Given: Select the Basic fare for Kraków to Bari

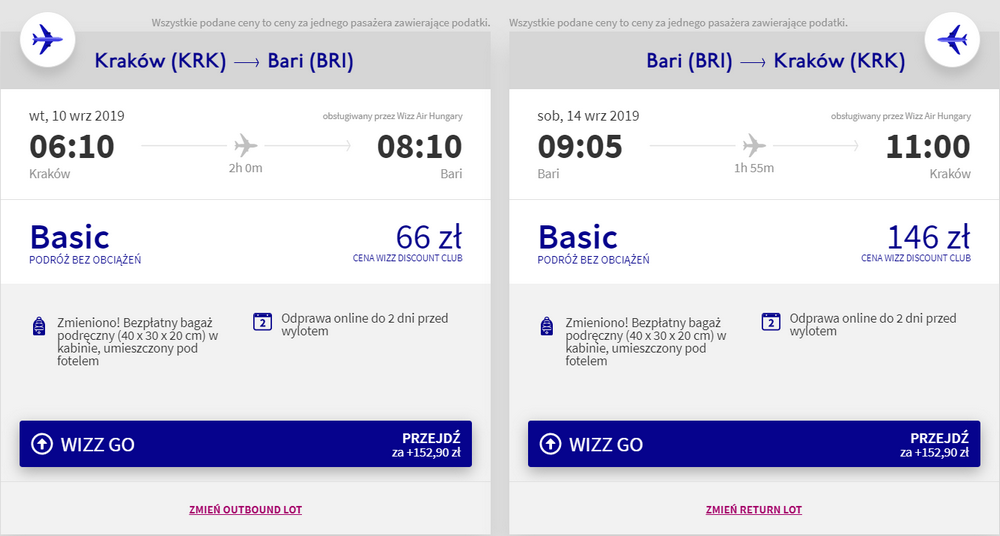Looking at the screenshot, I should tap(70, 238).
